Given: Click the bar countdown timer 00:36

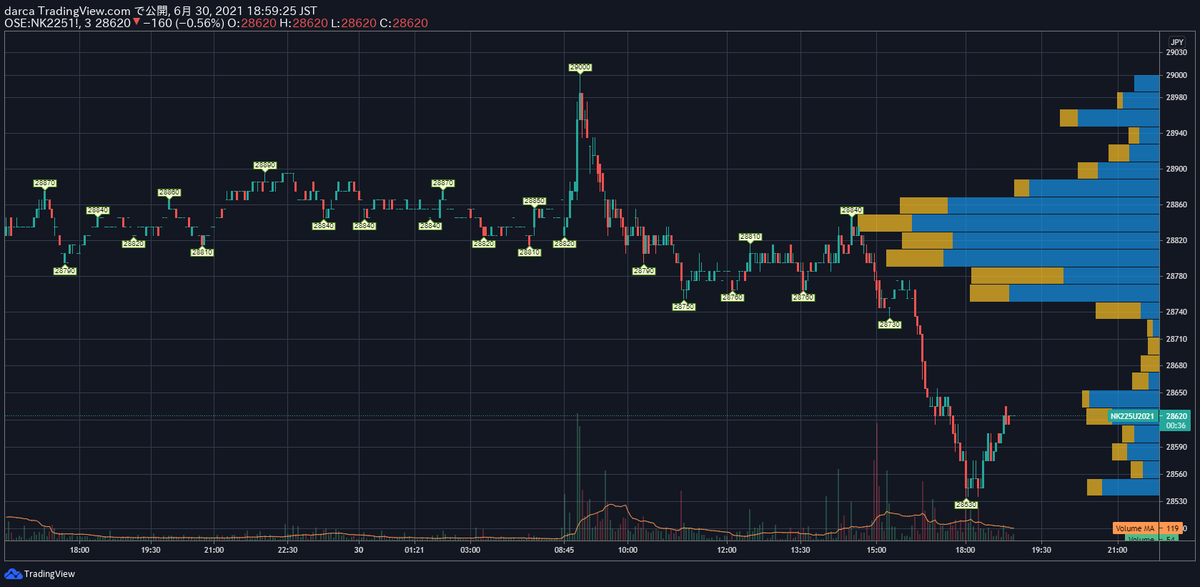Looking at the screenshot, I should pos(1176,426).
